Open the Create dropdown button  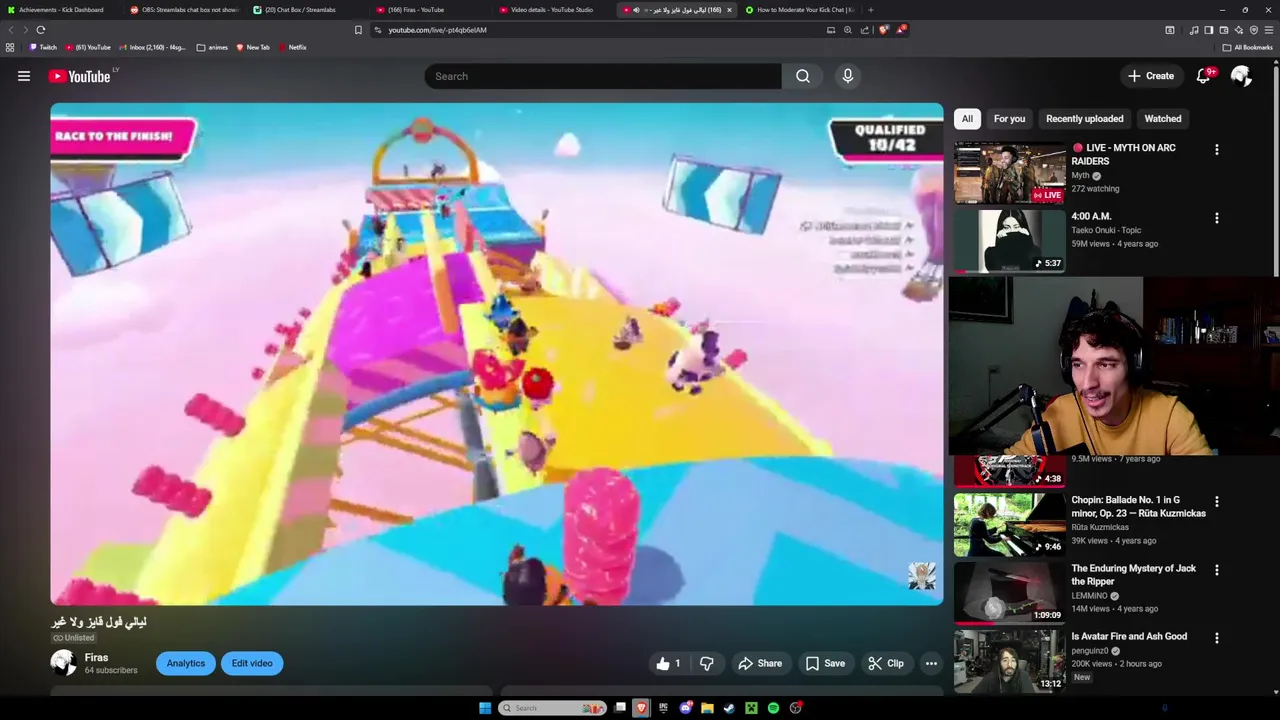tap(1151, 76)
